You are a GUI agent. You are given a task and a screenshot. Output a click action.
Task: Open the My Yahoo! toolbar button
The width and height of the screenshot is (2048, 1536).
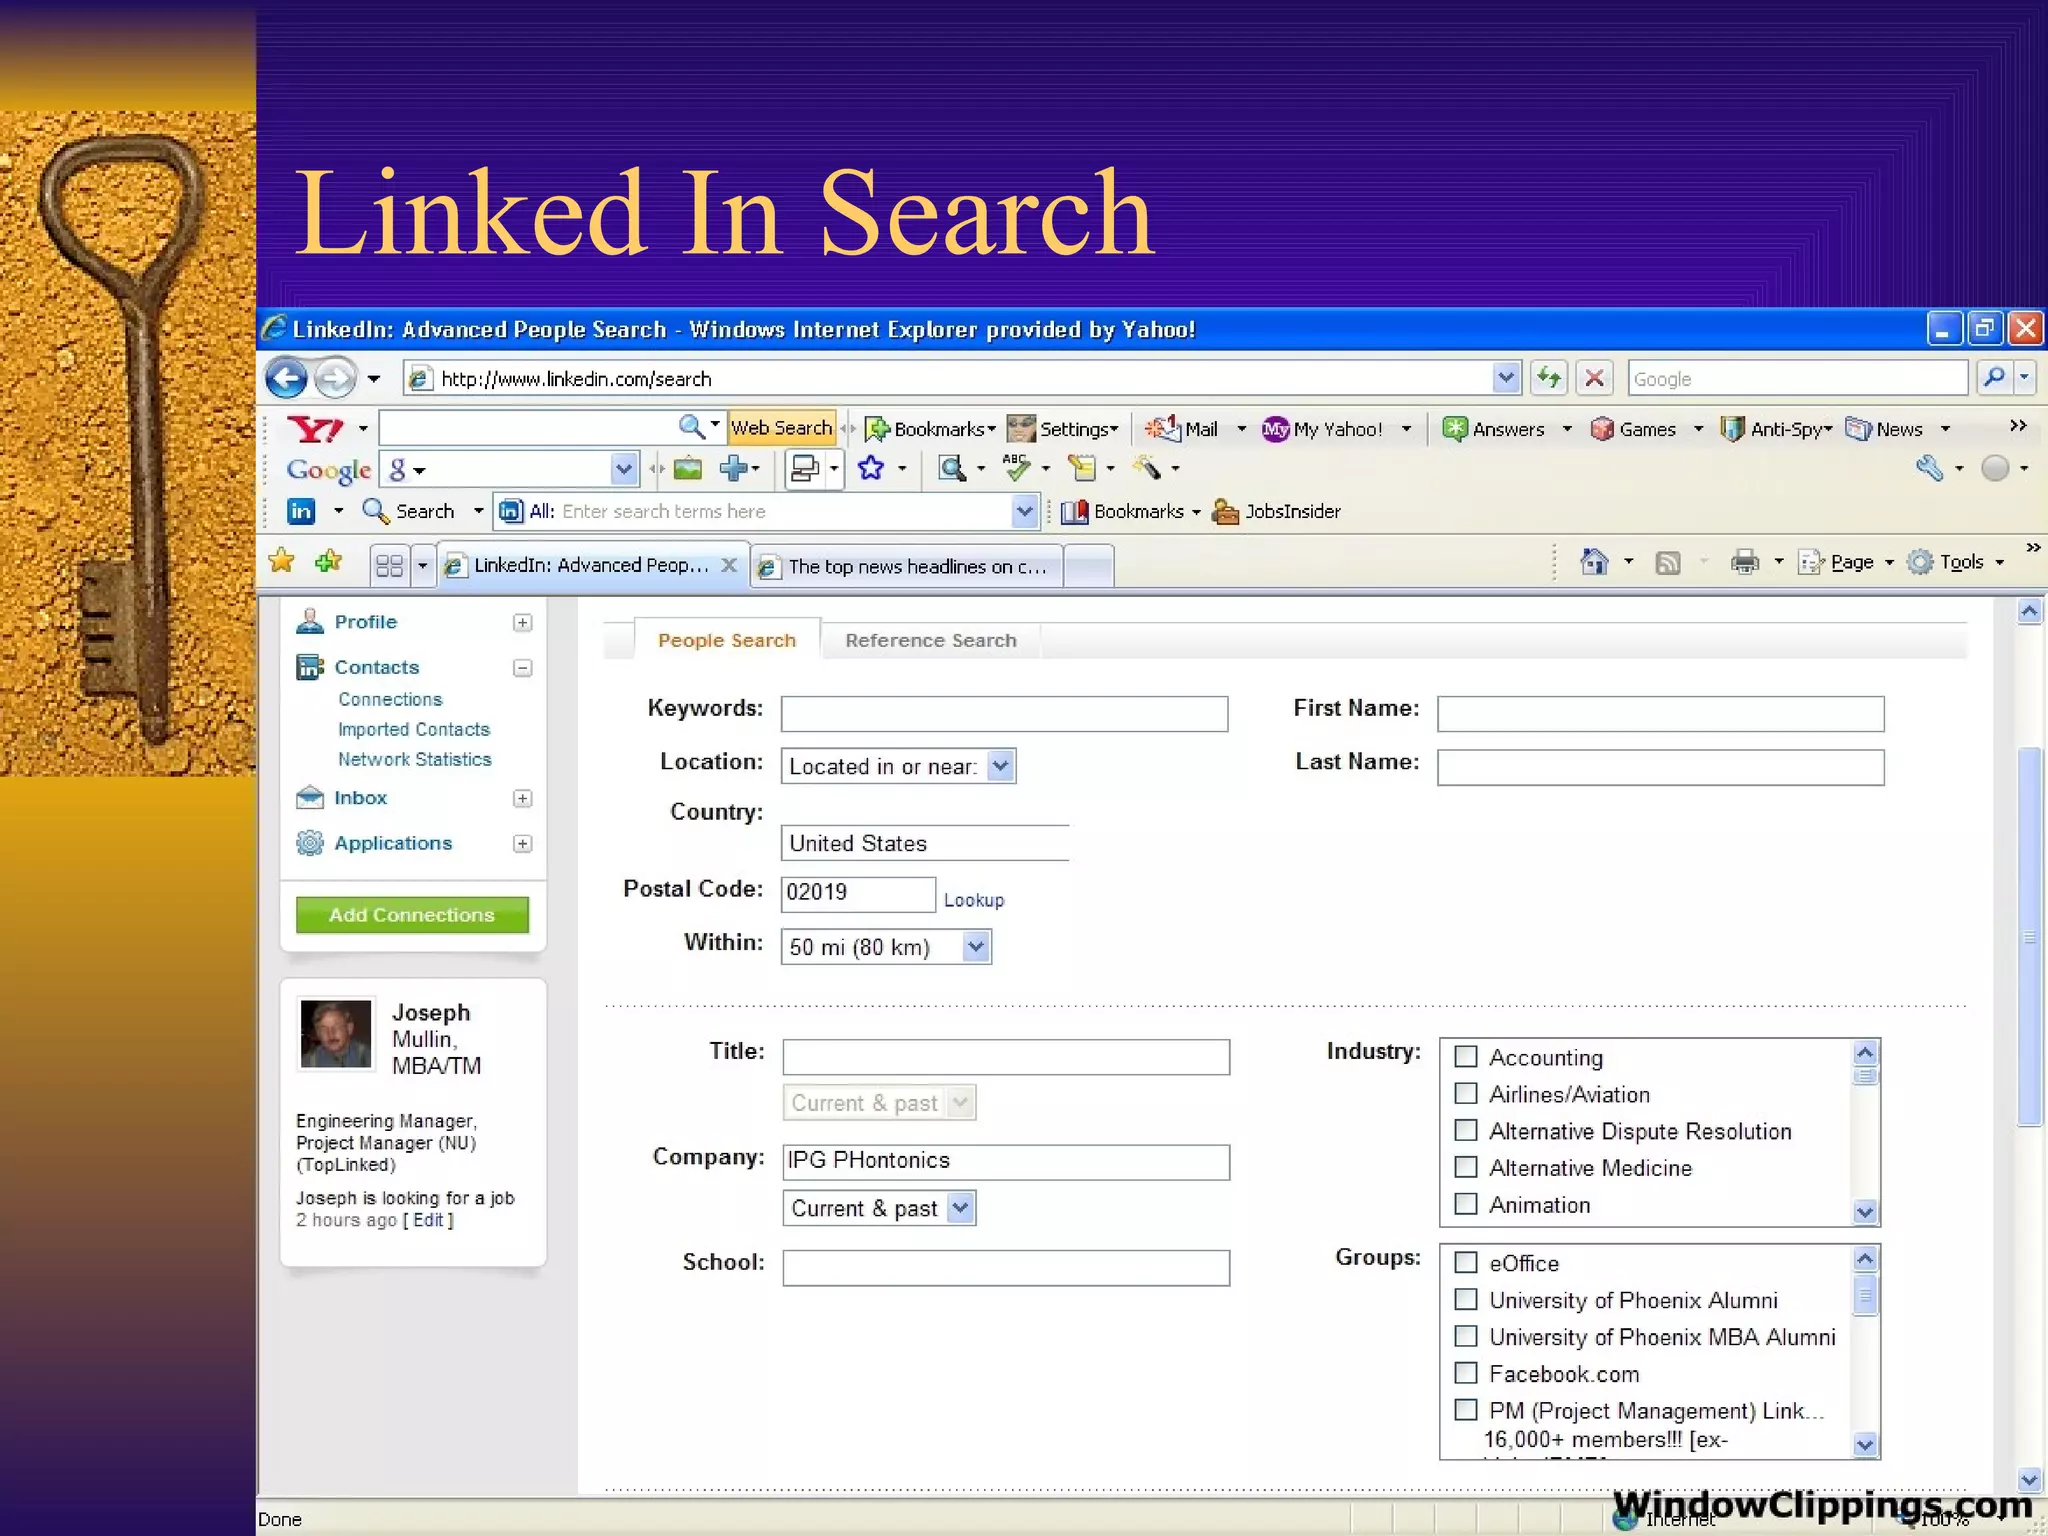click(1322, 429)
